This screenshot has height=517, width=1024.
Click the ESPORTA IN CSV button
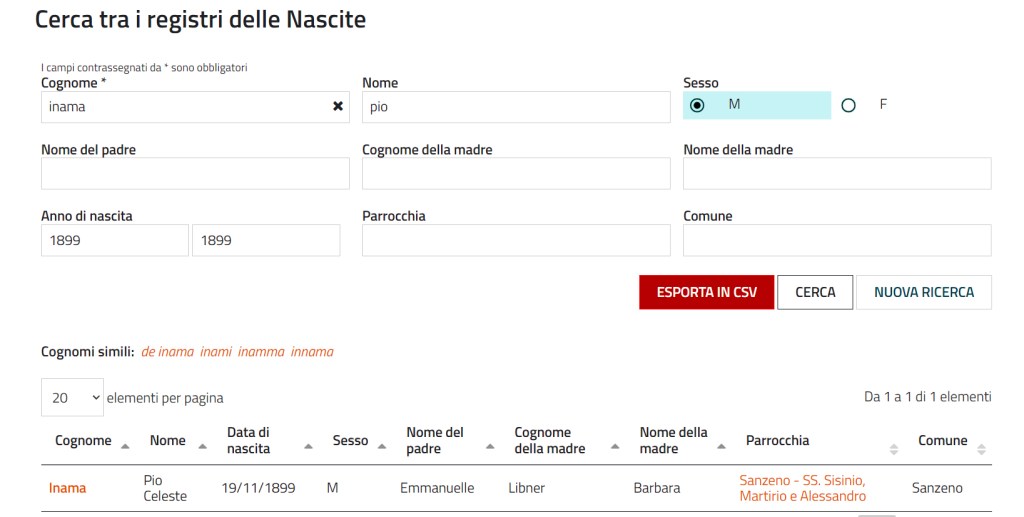[x=706, y=292]
